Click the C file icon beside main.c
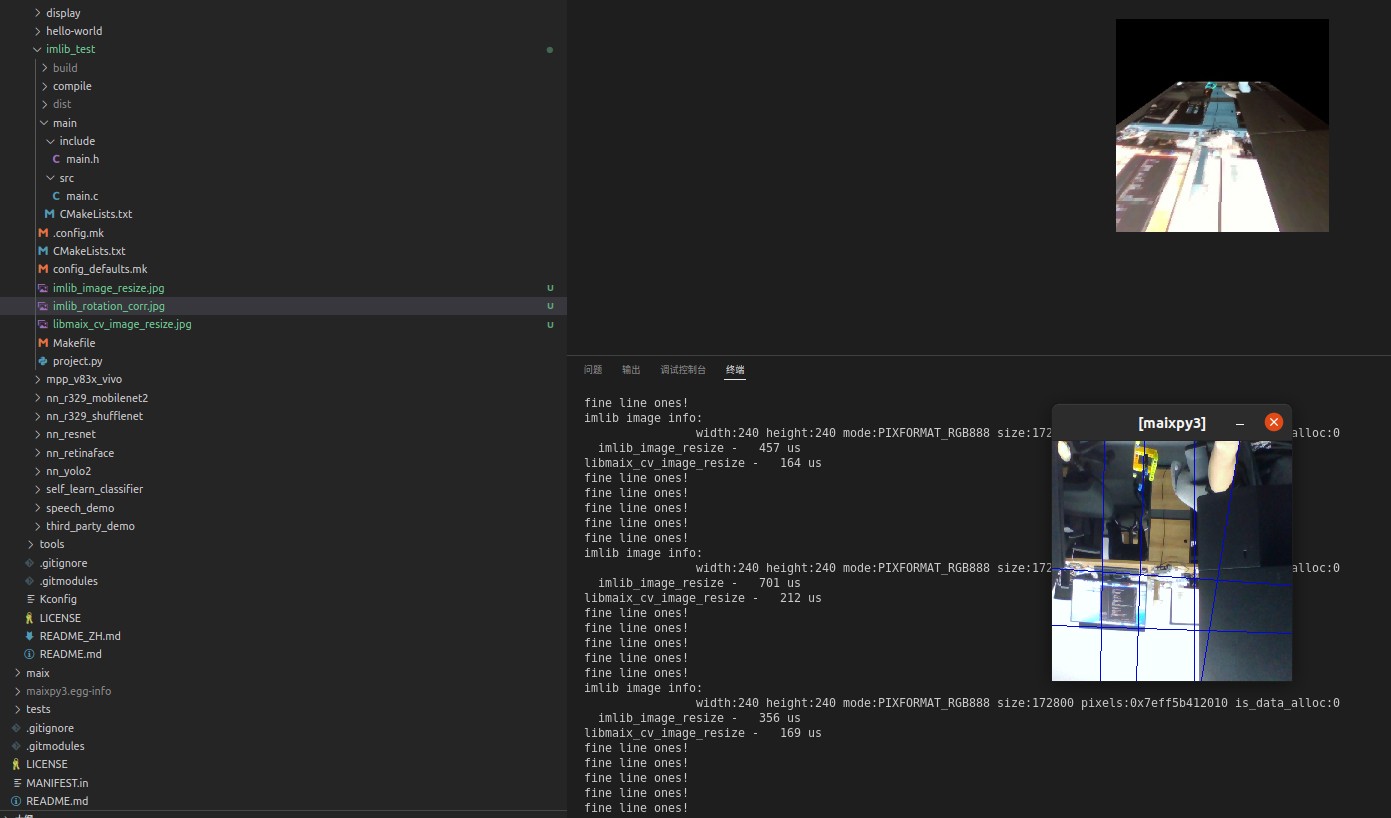 tap(56, 196)
